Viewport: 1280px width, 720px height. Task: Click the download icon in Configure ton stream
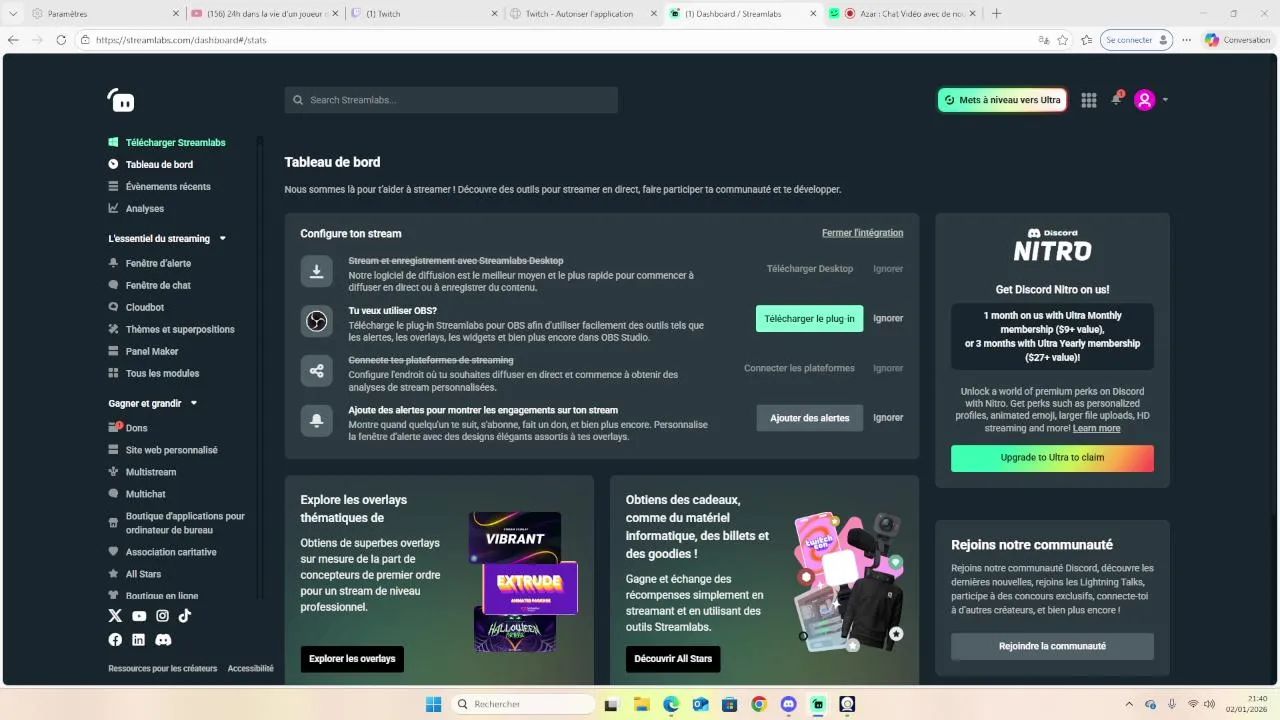317,271
